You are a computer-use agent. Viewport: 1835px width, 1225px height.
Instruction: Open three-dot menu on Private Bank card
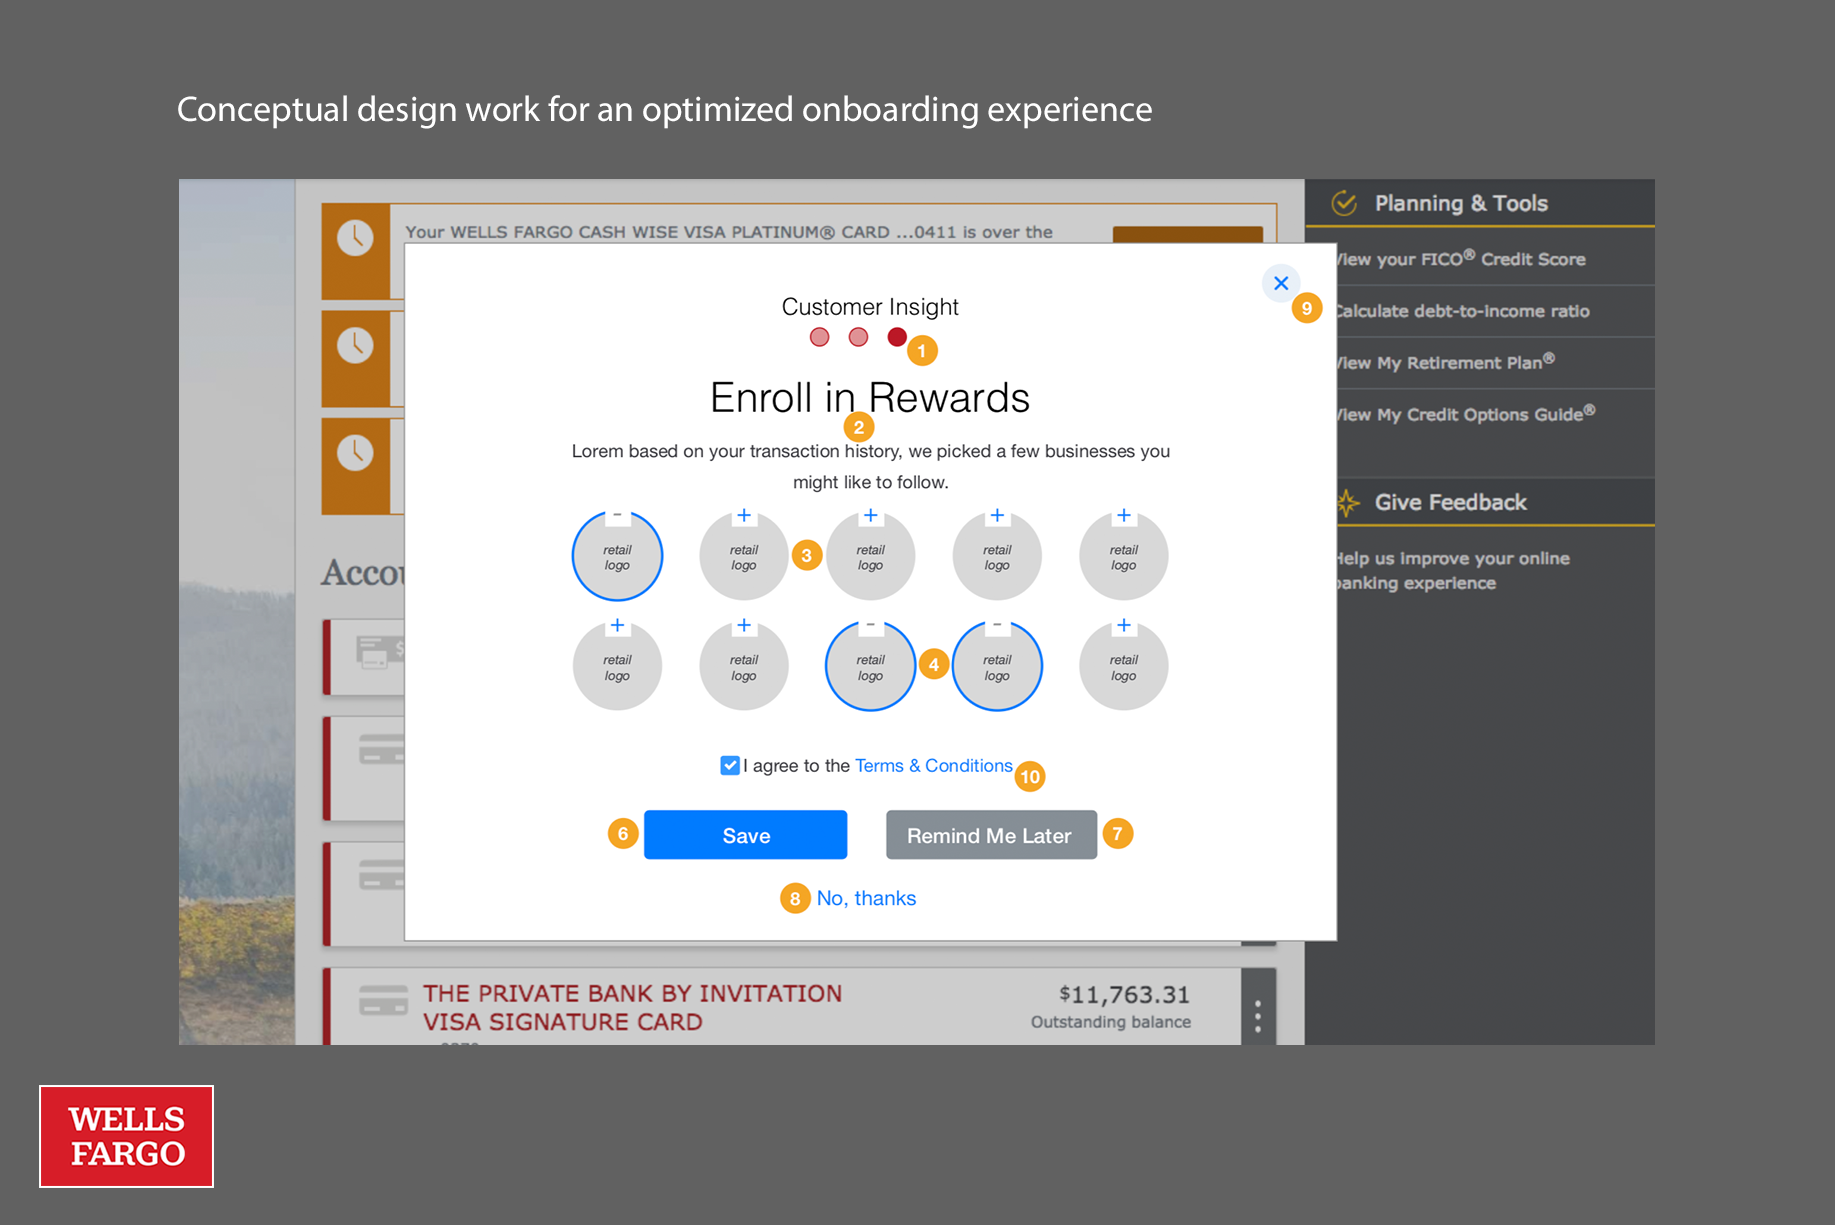point(1257,1016)
